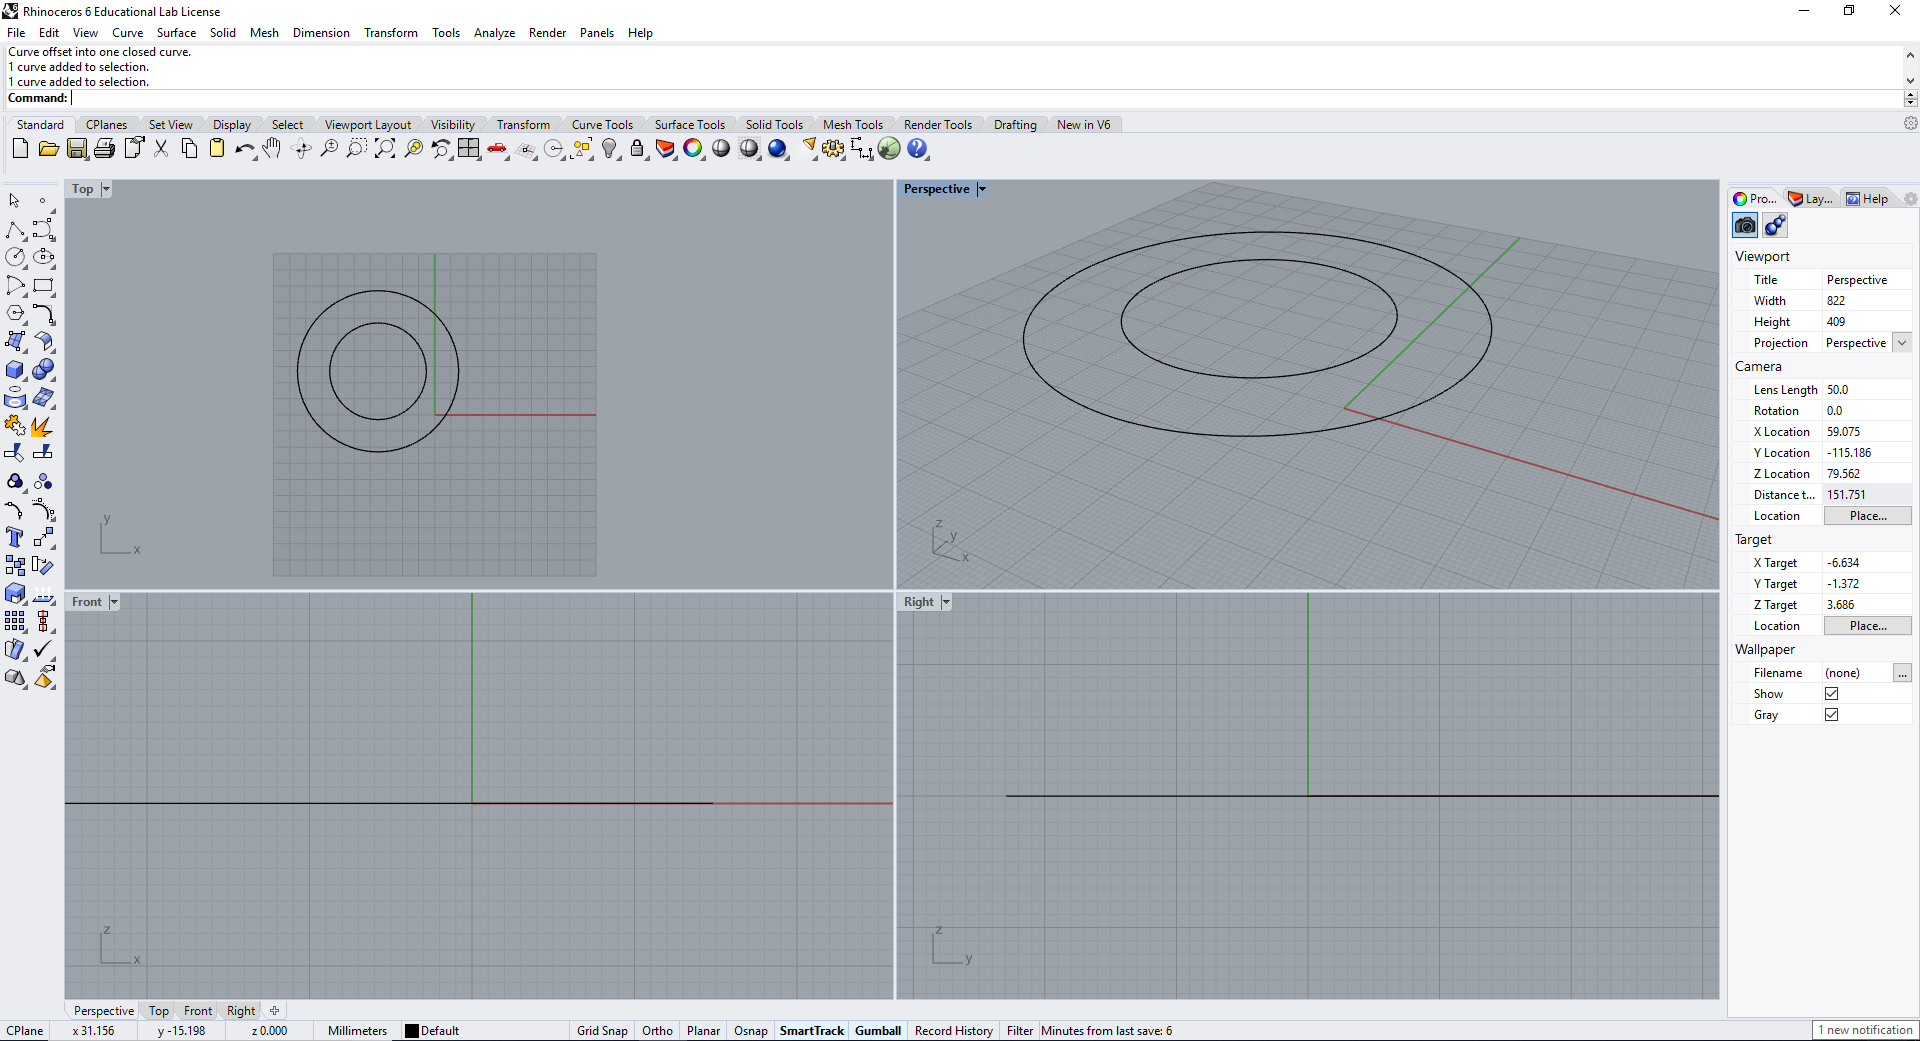Image resolution: width=1920 pixels, height=1041 pixels.
Task: Open the Surface menu
Action: 176,33
